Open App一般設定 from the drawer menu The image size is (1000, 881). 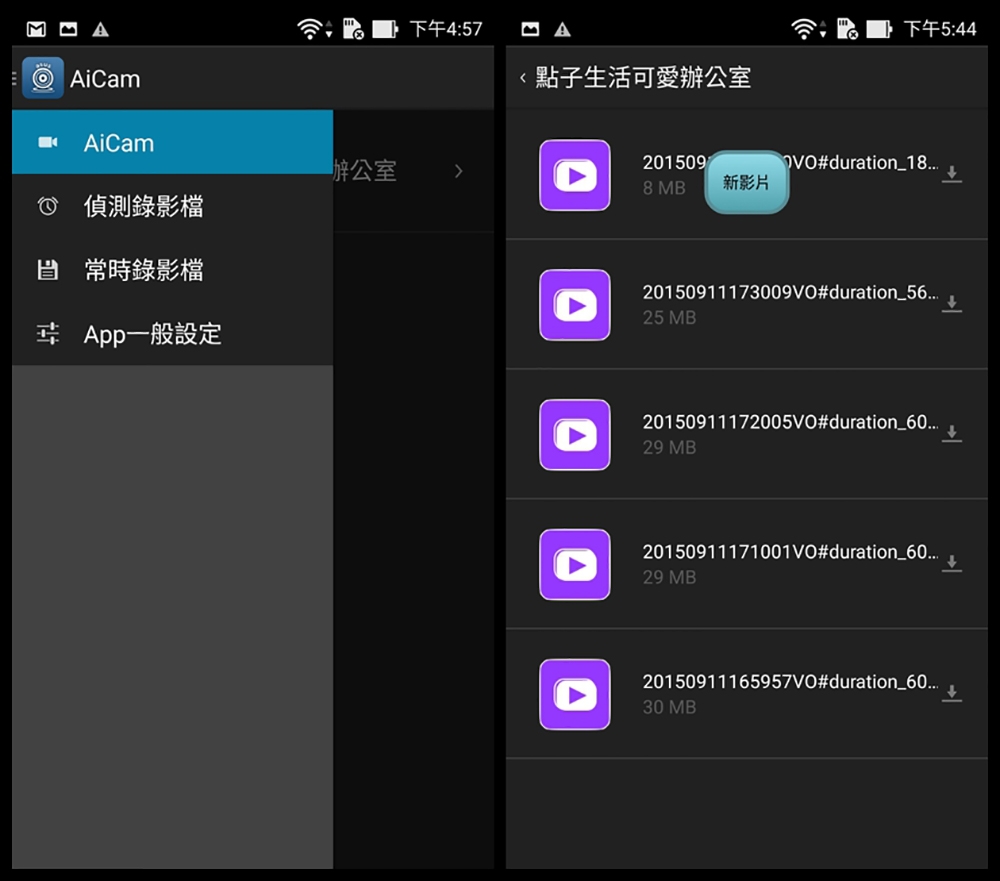(x=172, y=334)
